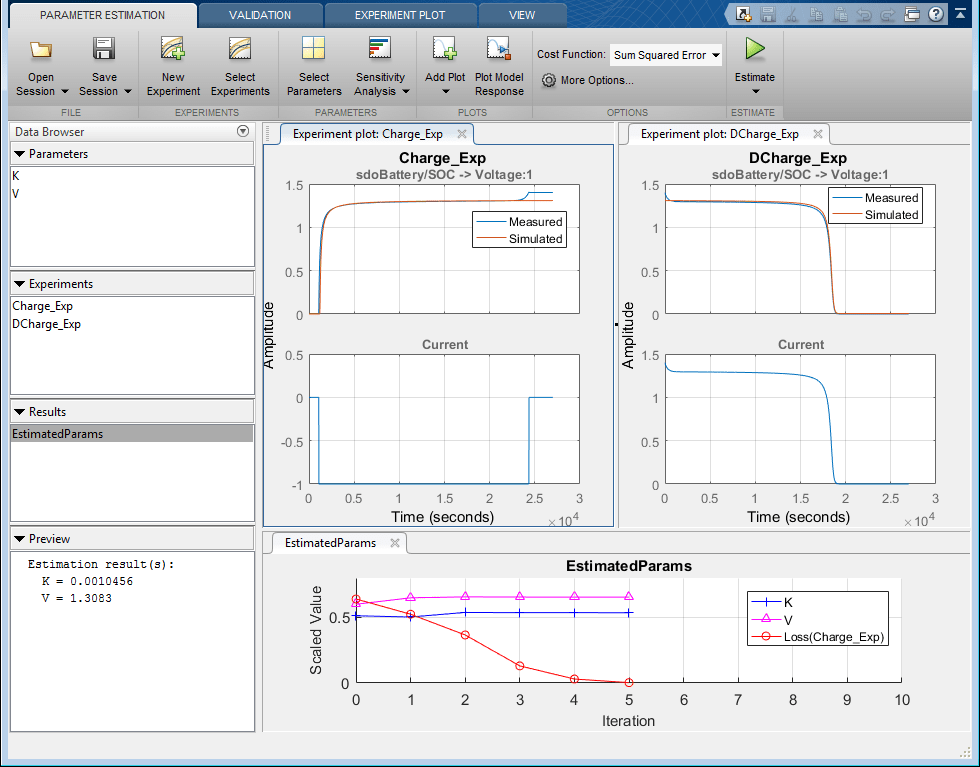This screenshot has height=767, width=980.
Task: Close the Charge_Exp experiment plot tab
Action: 461,134
